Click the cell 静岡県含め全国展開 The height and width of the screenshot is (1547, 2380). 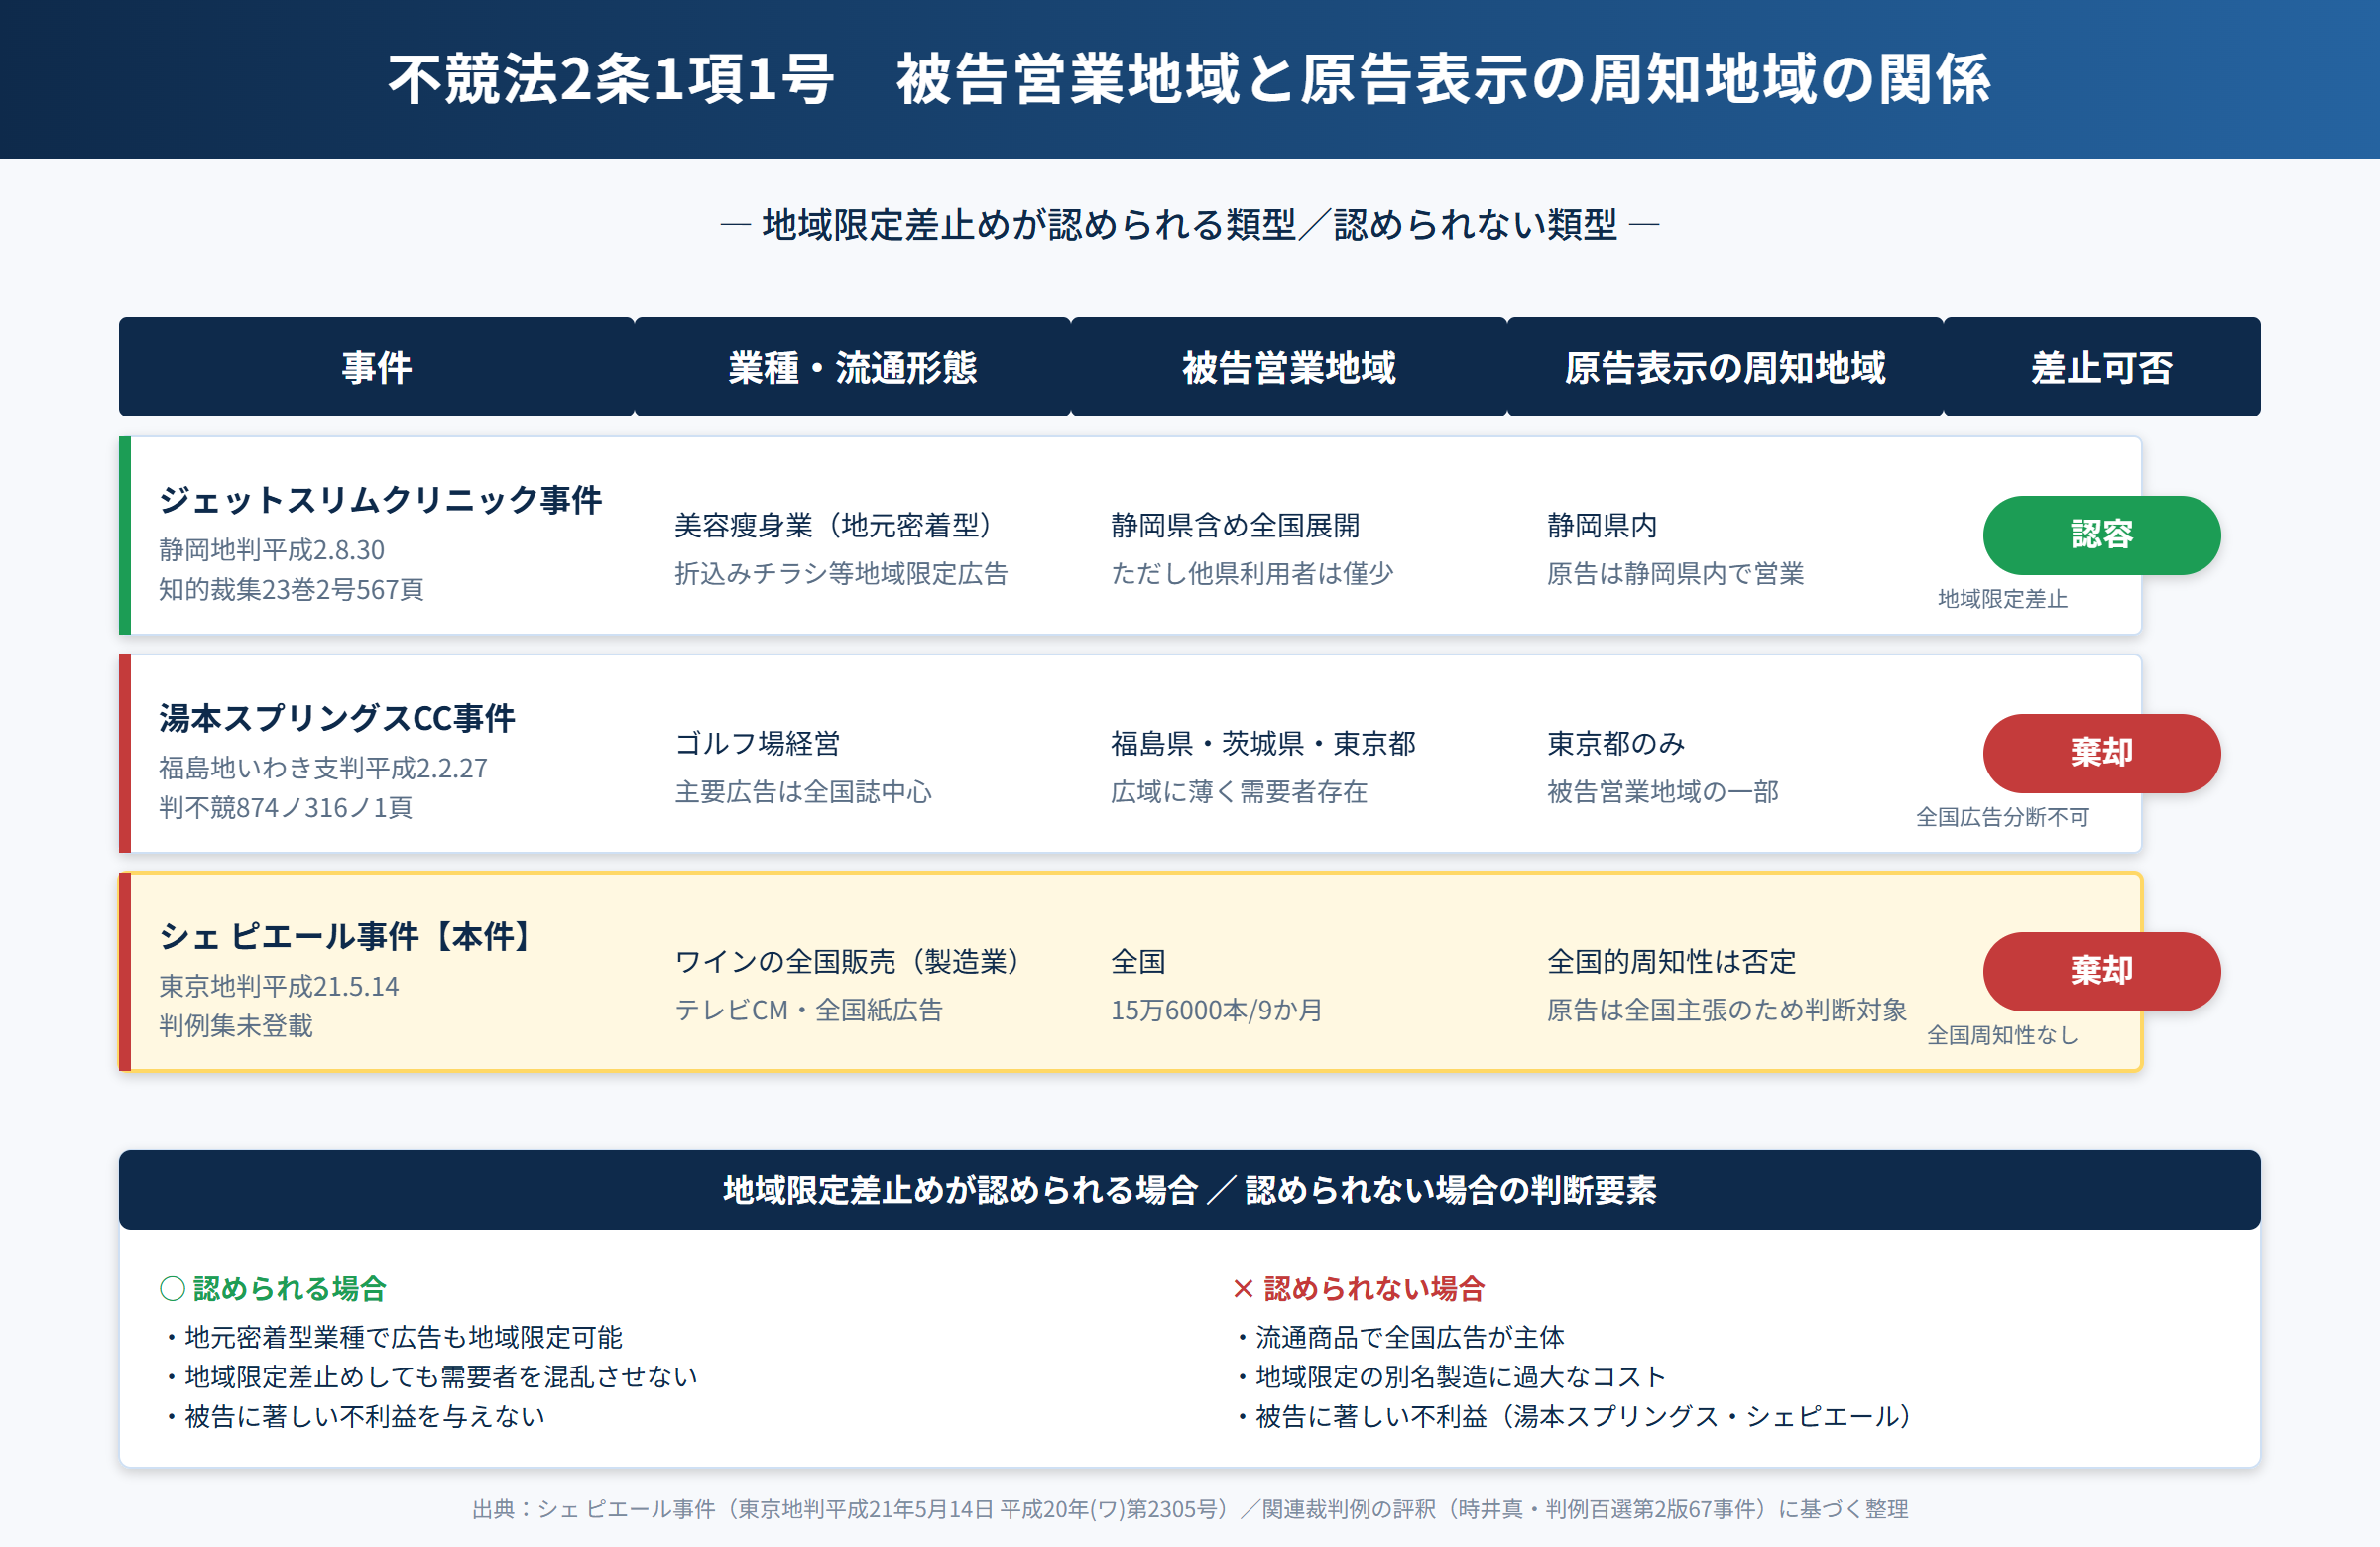[x=1235, y=525]
